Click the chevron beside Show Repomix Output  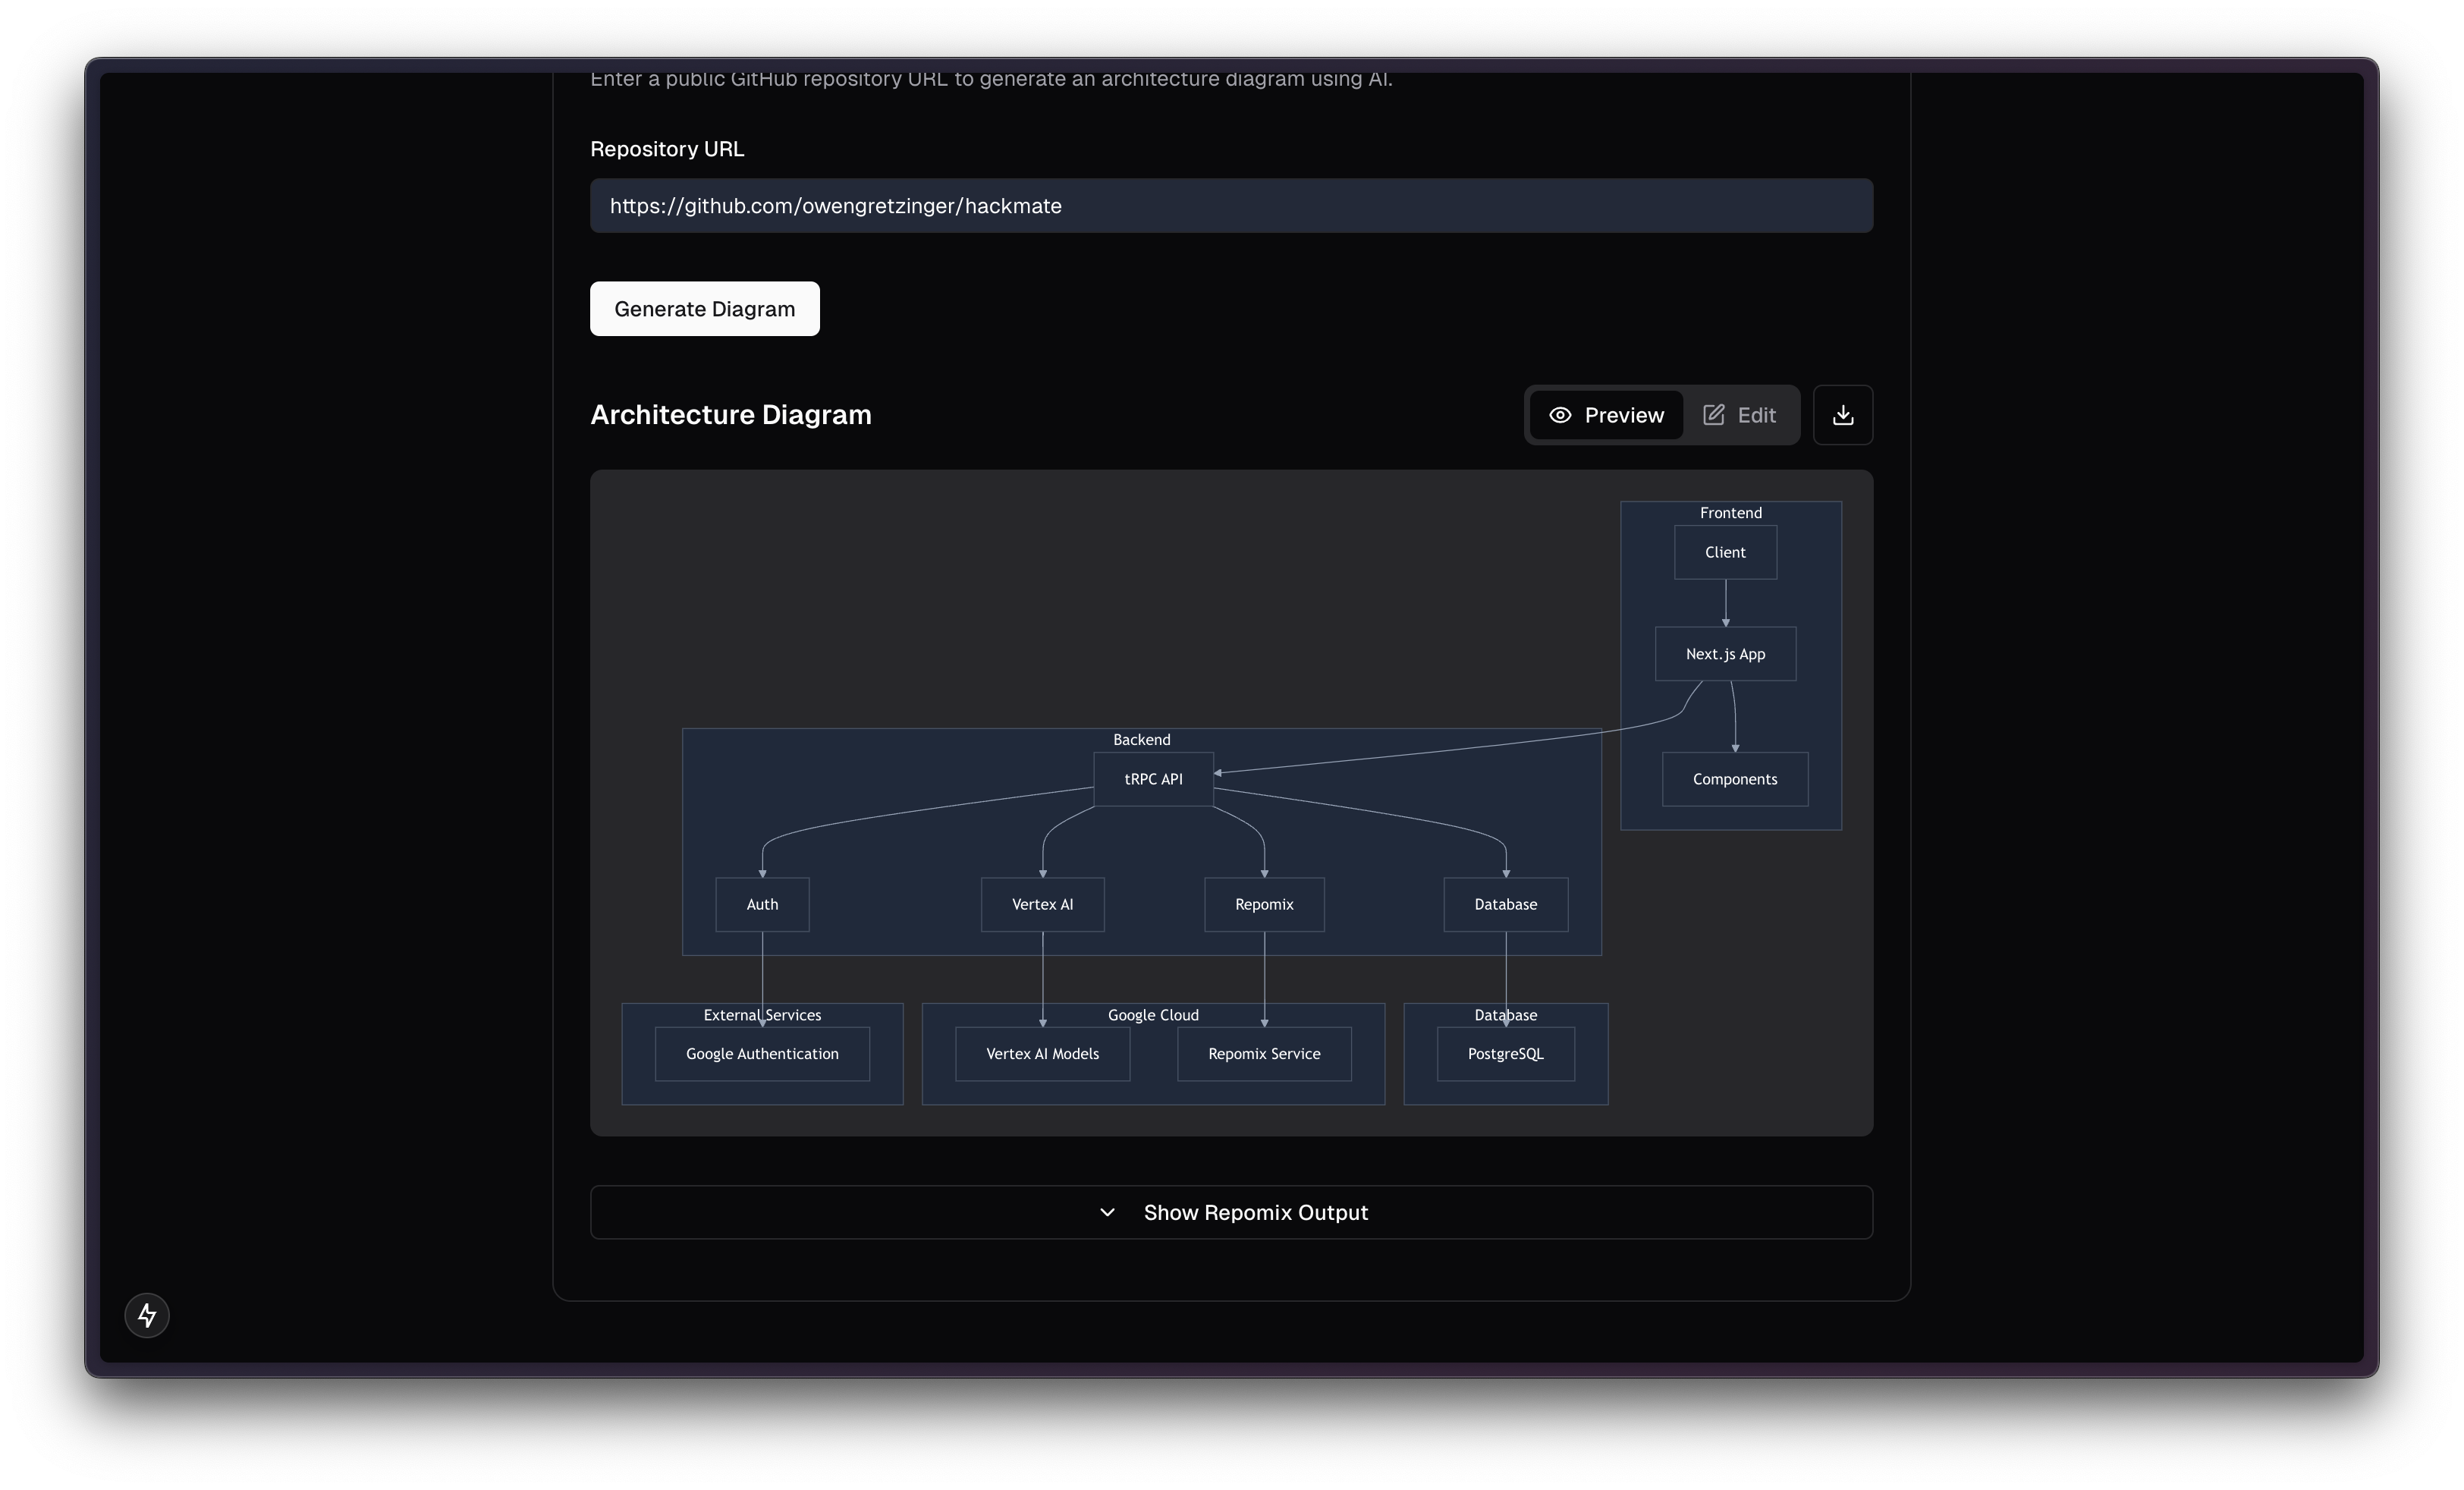click(x=1107, y=1212)
